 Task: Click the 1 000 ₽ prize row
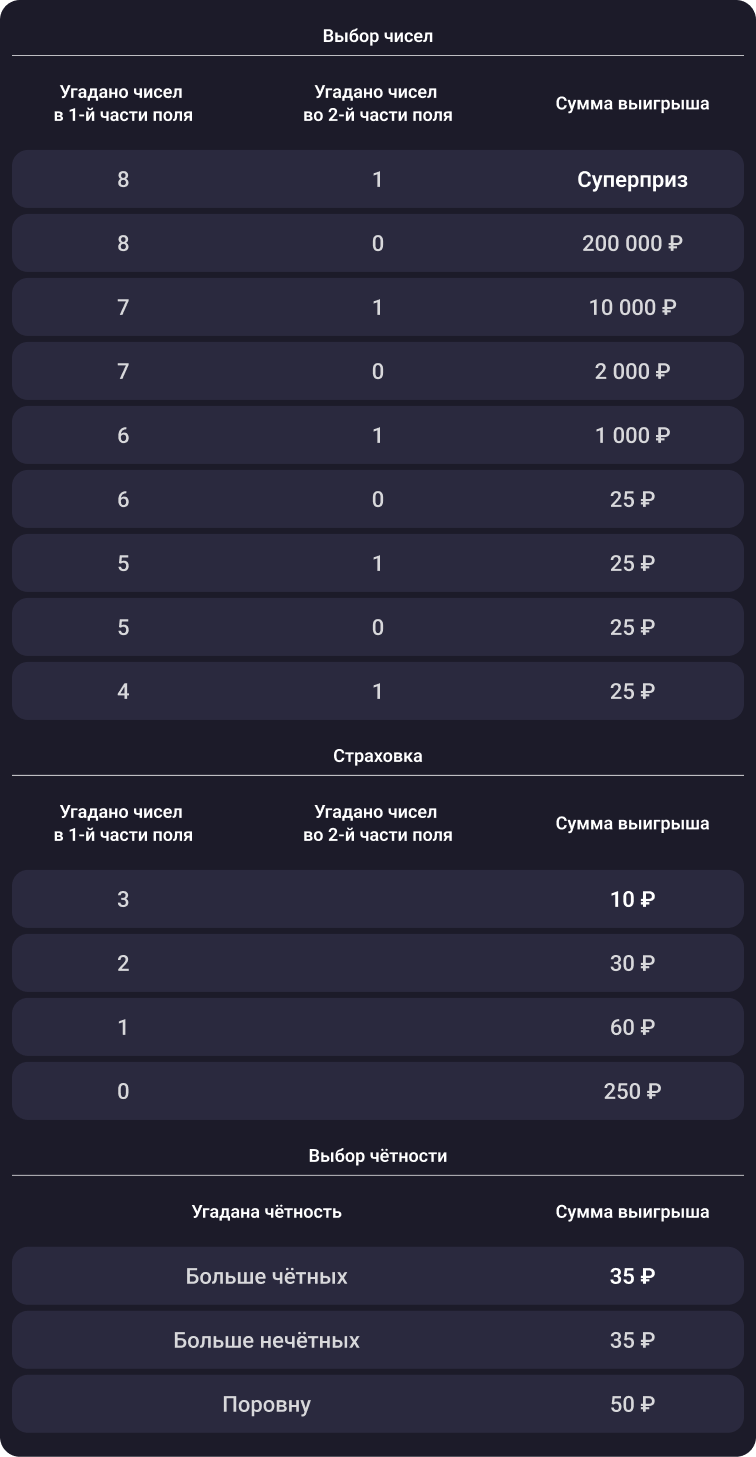[377, 436]
